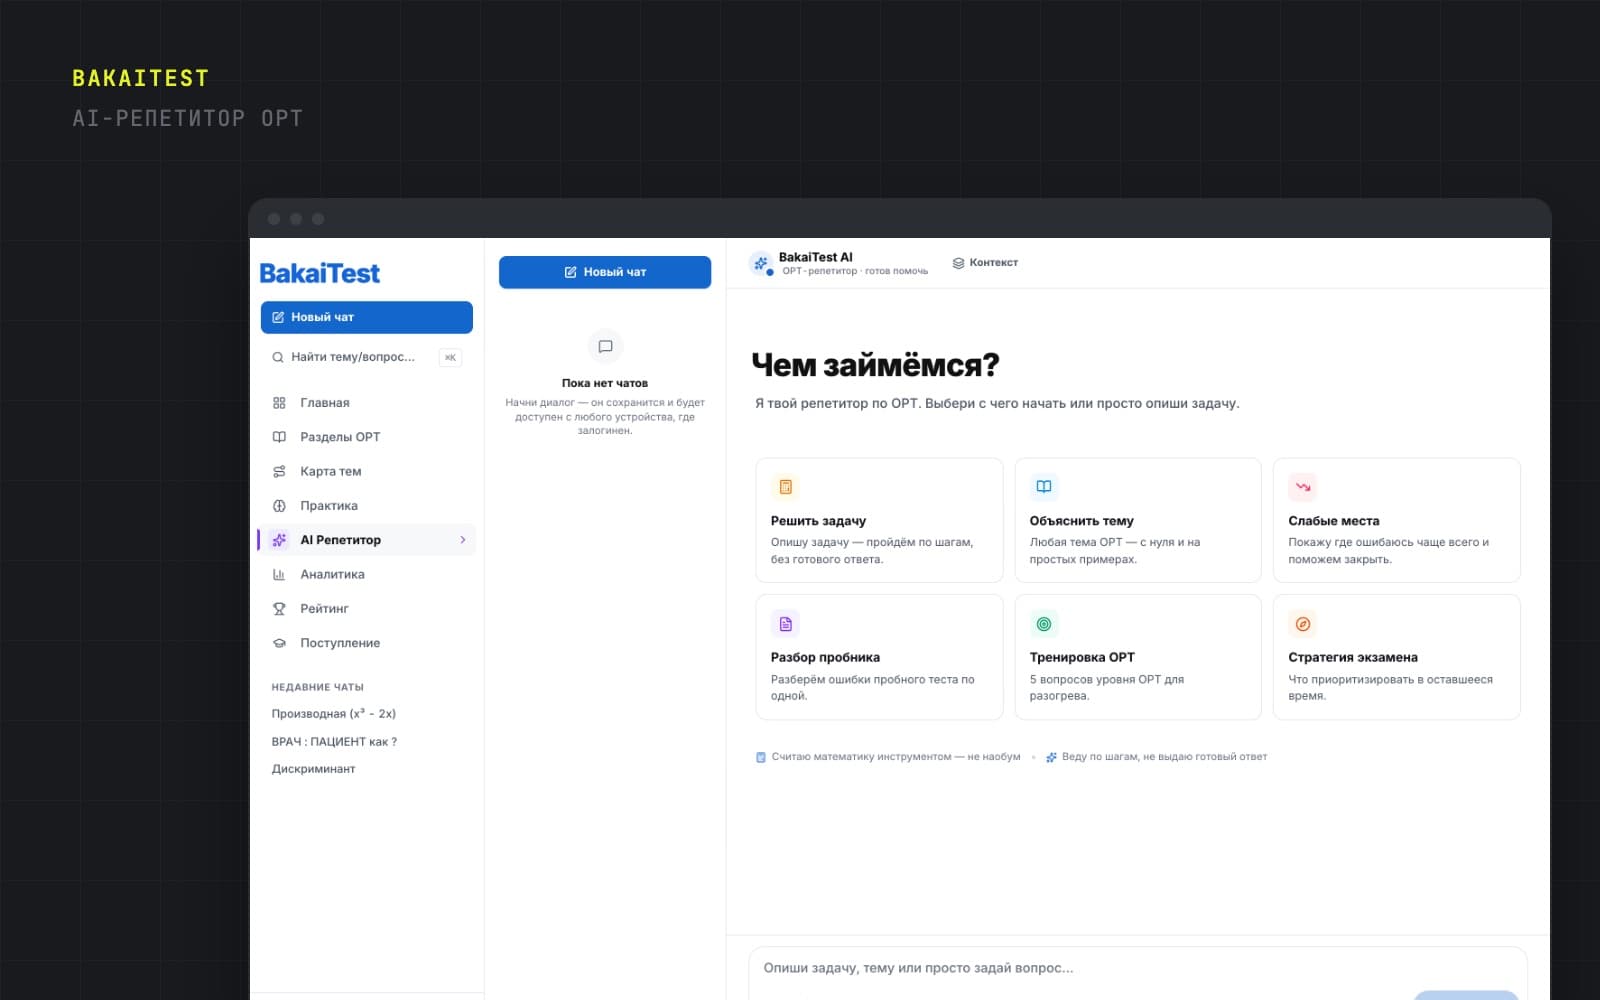This screenshot has height=1000, width=1600.
Task: Click the Считаю математику инструментом note
Action: (888, 757)
